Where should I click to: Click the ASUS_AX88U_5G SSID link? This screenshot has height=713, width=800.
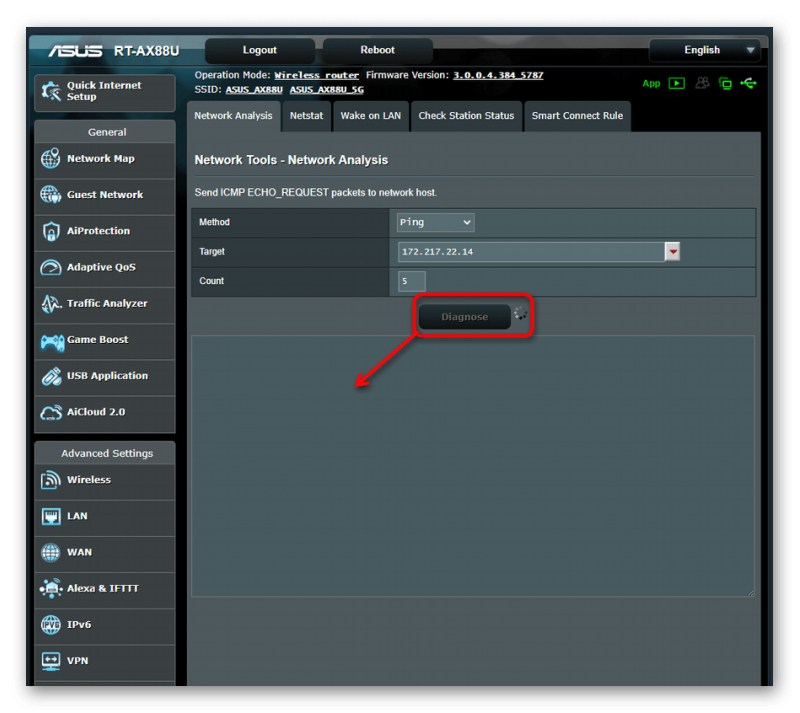click(x=327, y=90)
